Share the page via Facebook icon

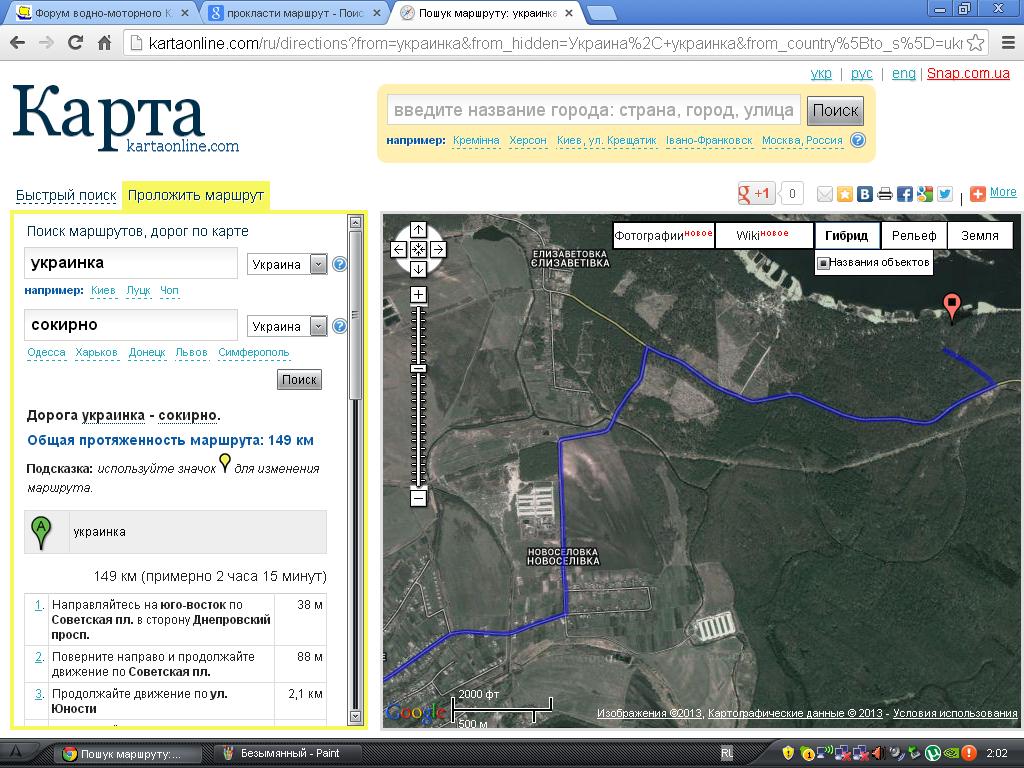pyautogui.click(x=904, y=194)
